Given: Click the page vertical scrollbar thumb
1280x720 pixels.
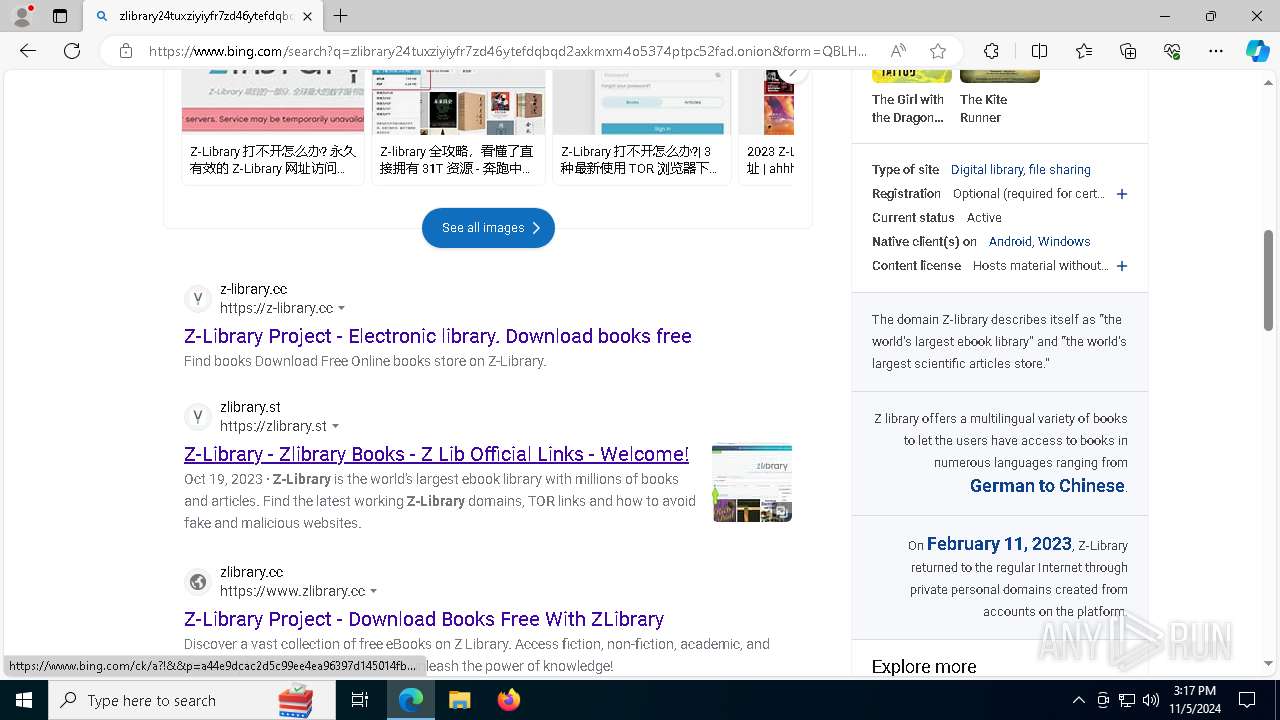Looking at the screenshot, I should [x=1268, y=280].
